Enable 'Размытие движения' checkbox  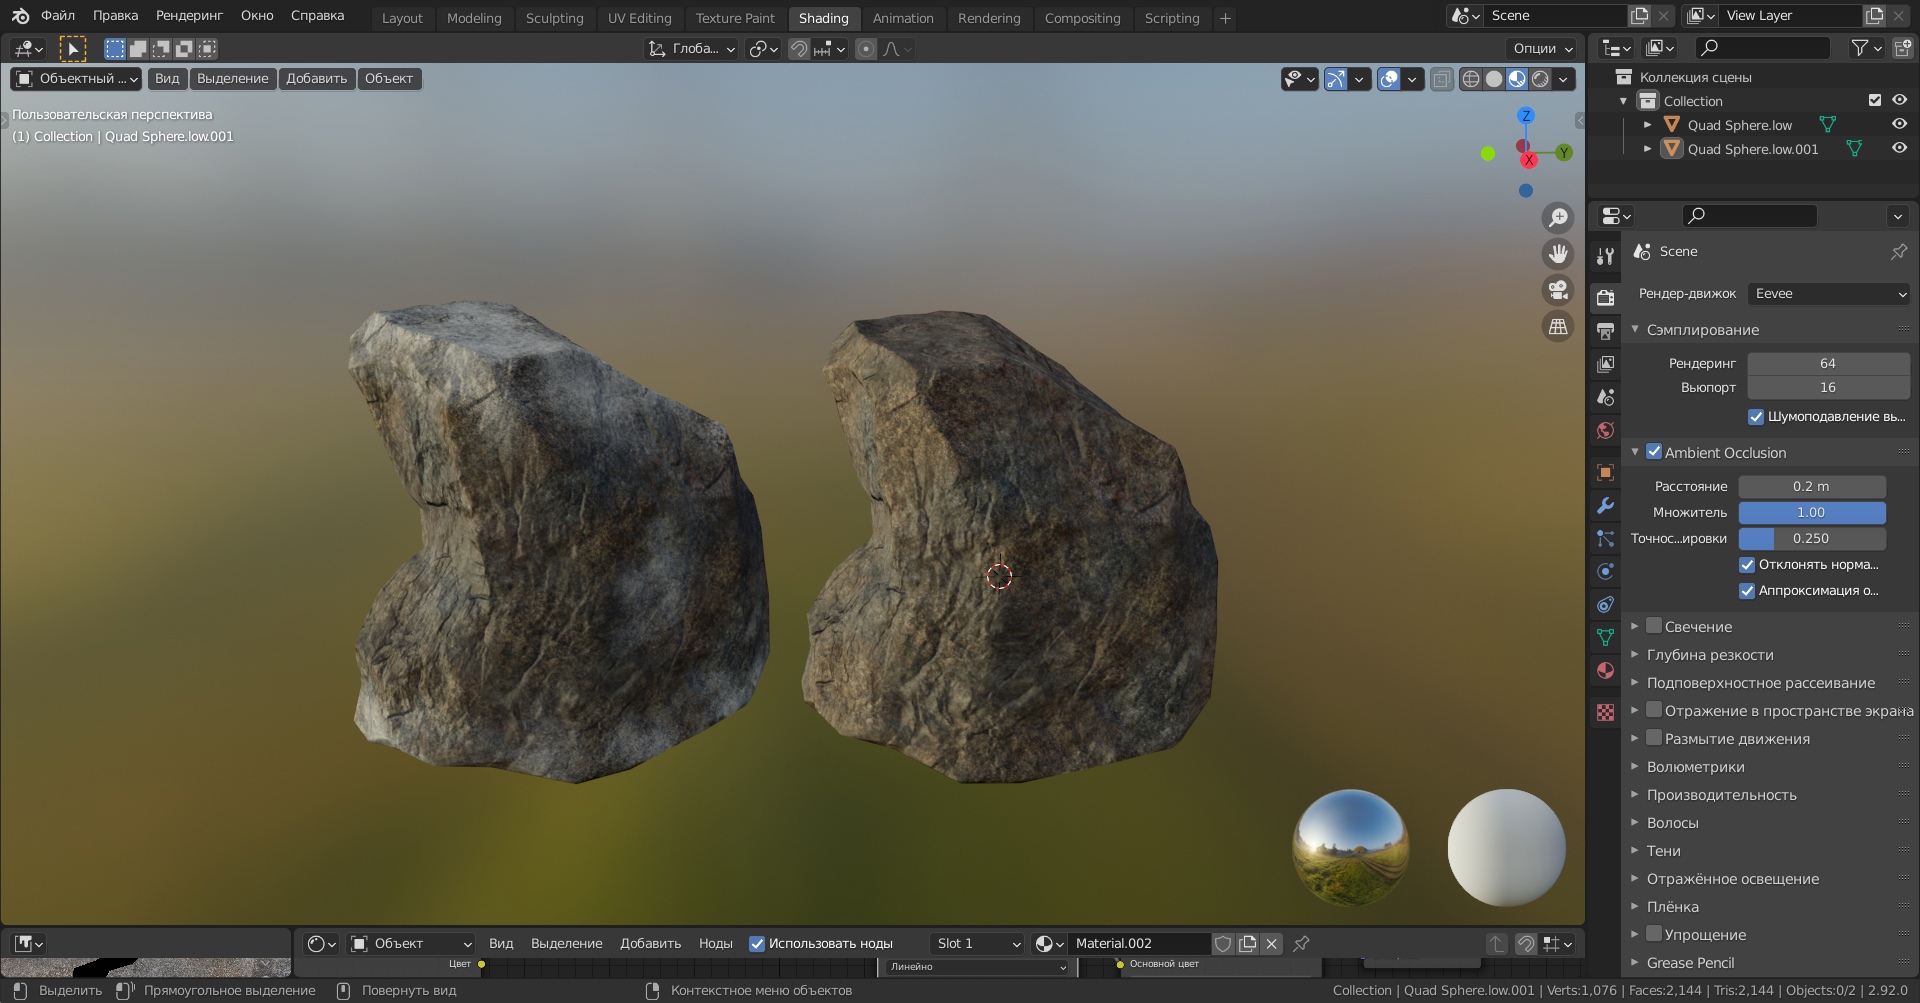click(1654, 738)
